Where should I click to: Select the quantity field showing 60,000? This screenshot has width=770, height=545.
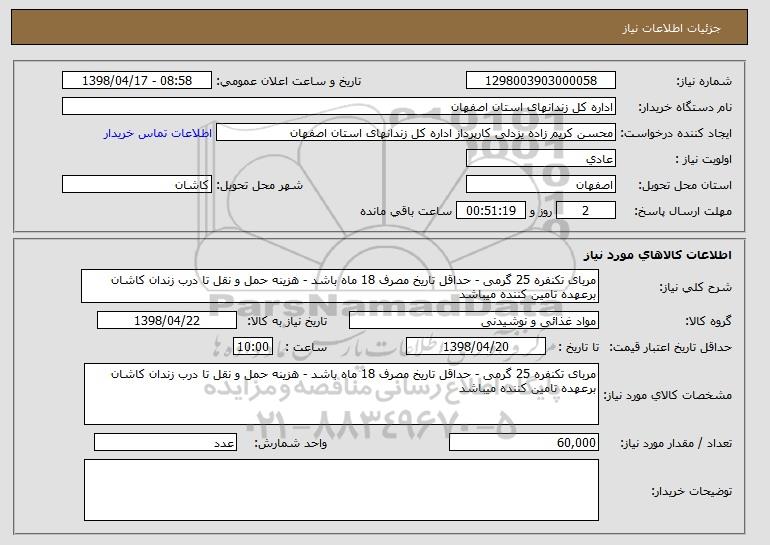(x=524, y=442)
